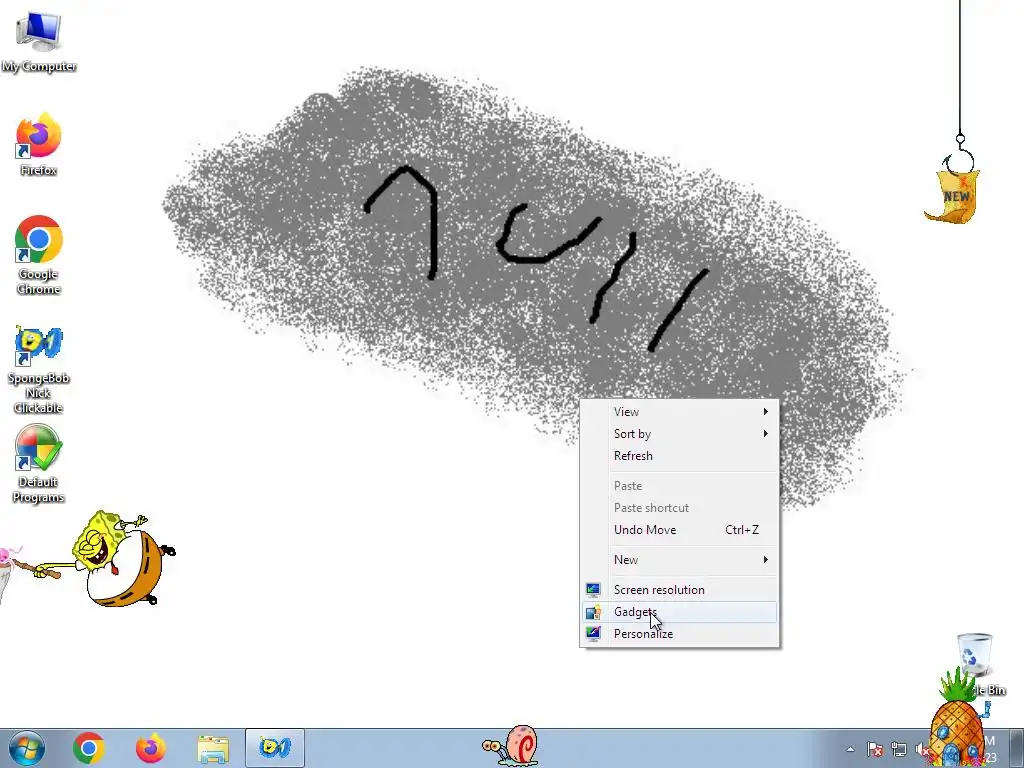
Task: Expand the View submenu
Action: click(x=679, y=411)
